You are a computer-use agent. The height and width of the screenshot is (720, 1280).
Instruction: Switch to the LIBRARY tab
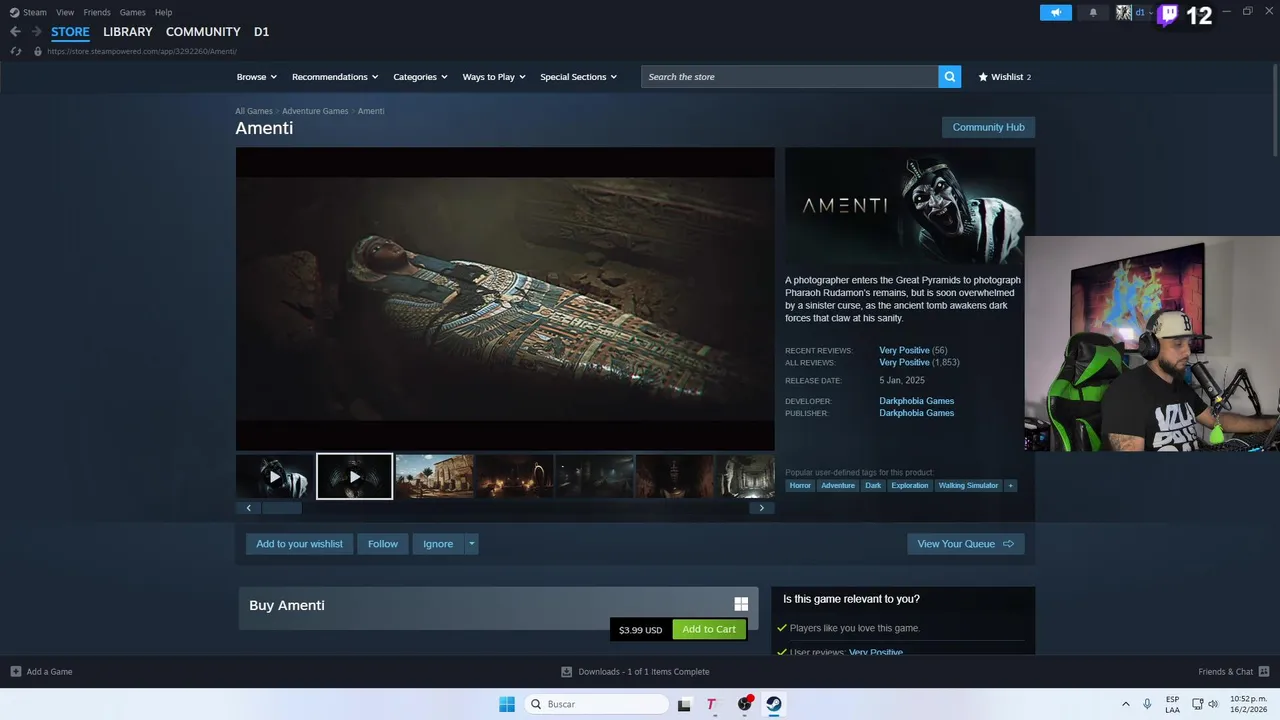point(128,32)
